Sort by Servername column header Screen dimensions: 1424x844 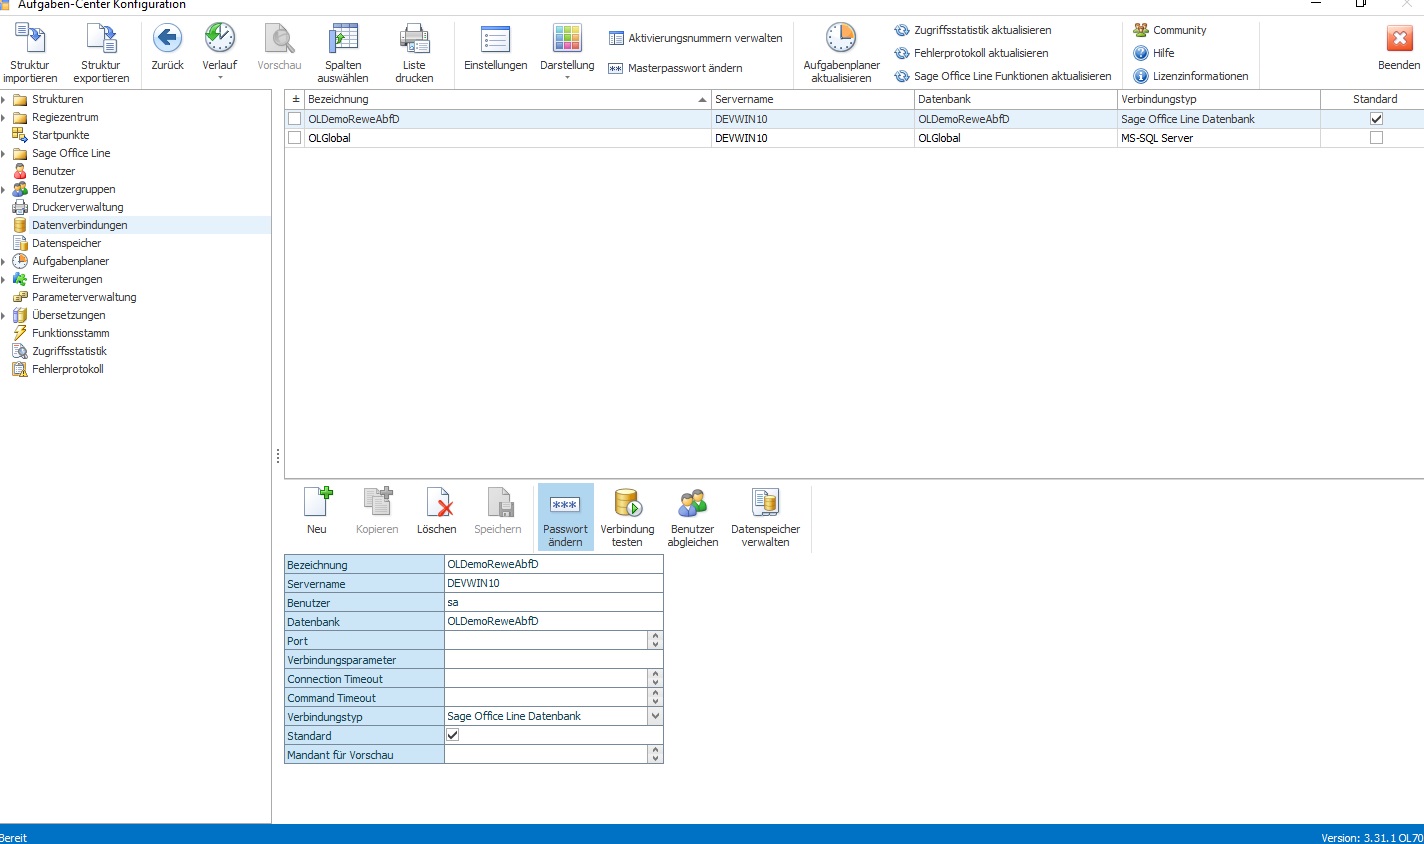point(812,99)
